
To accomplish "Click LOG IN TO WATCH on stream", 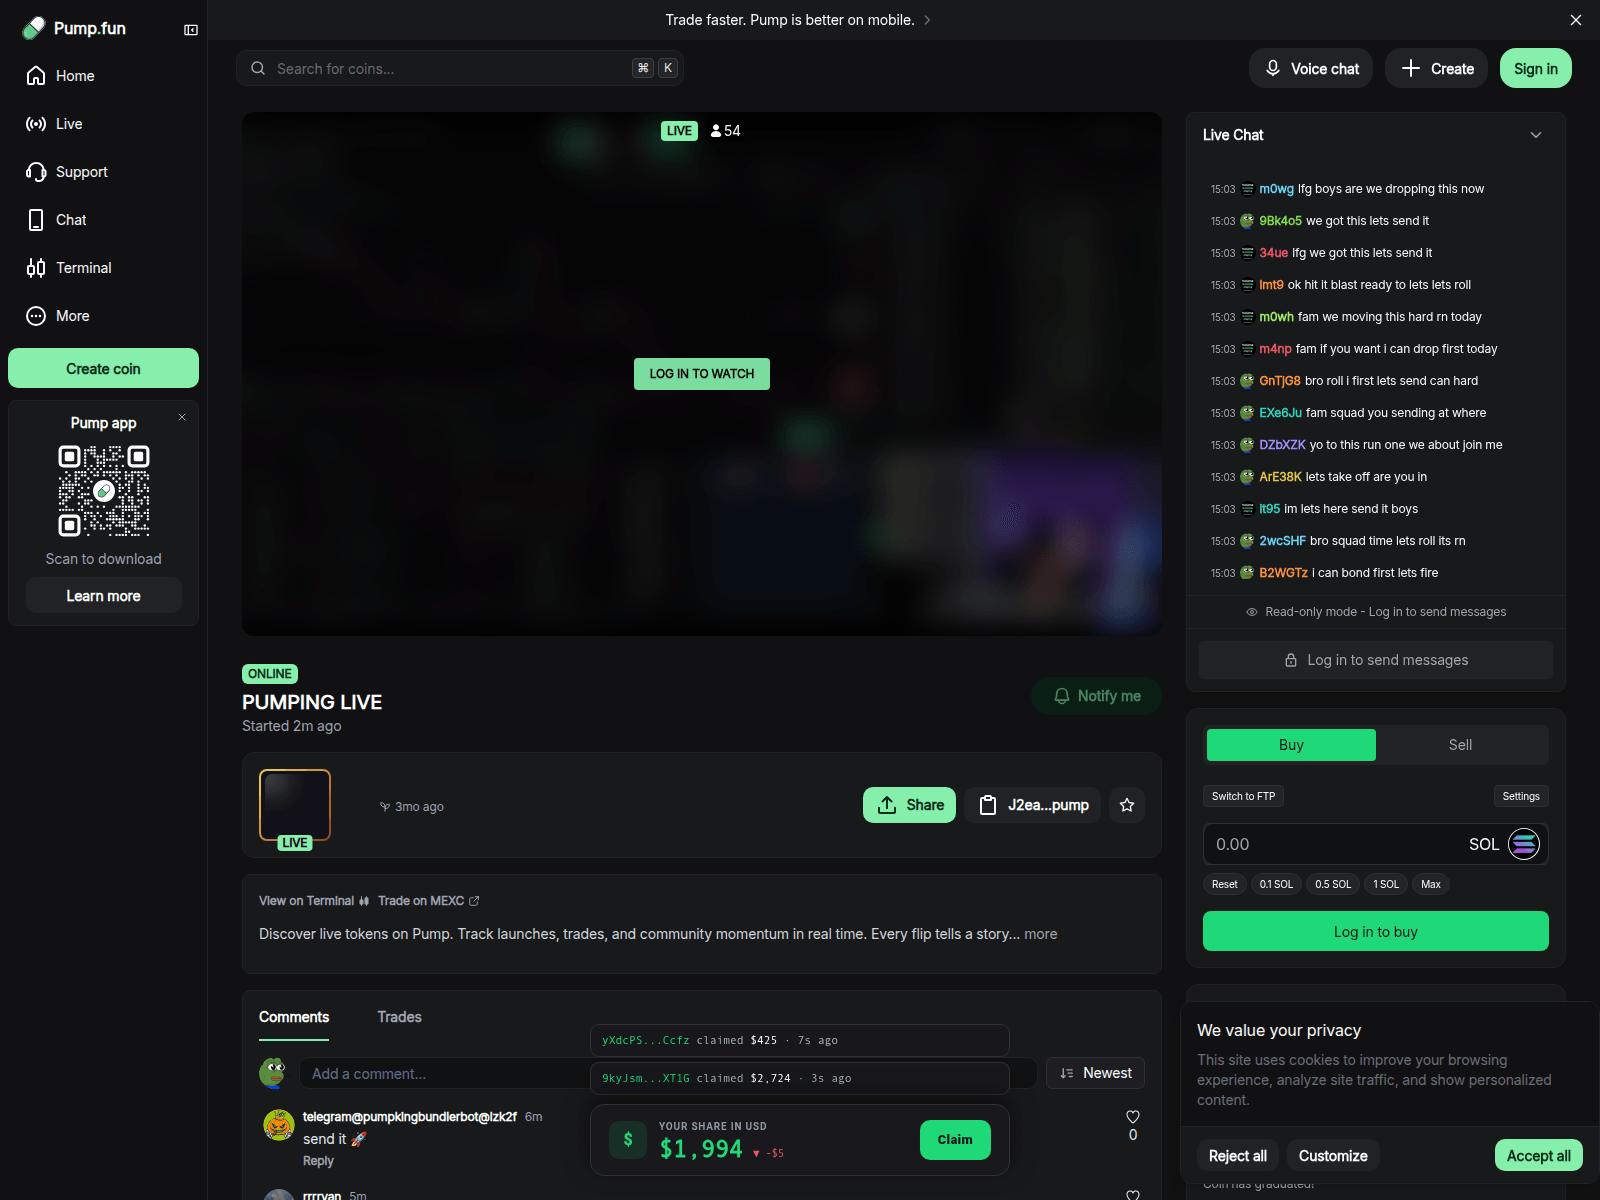I will [702, 374].
